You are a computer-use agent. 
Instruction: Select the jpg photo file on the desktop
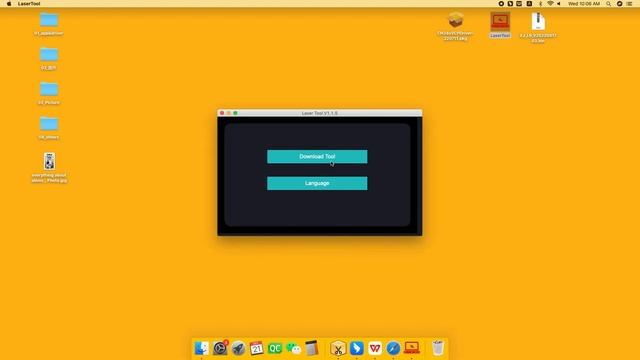49,167
